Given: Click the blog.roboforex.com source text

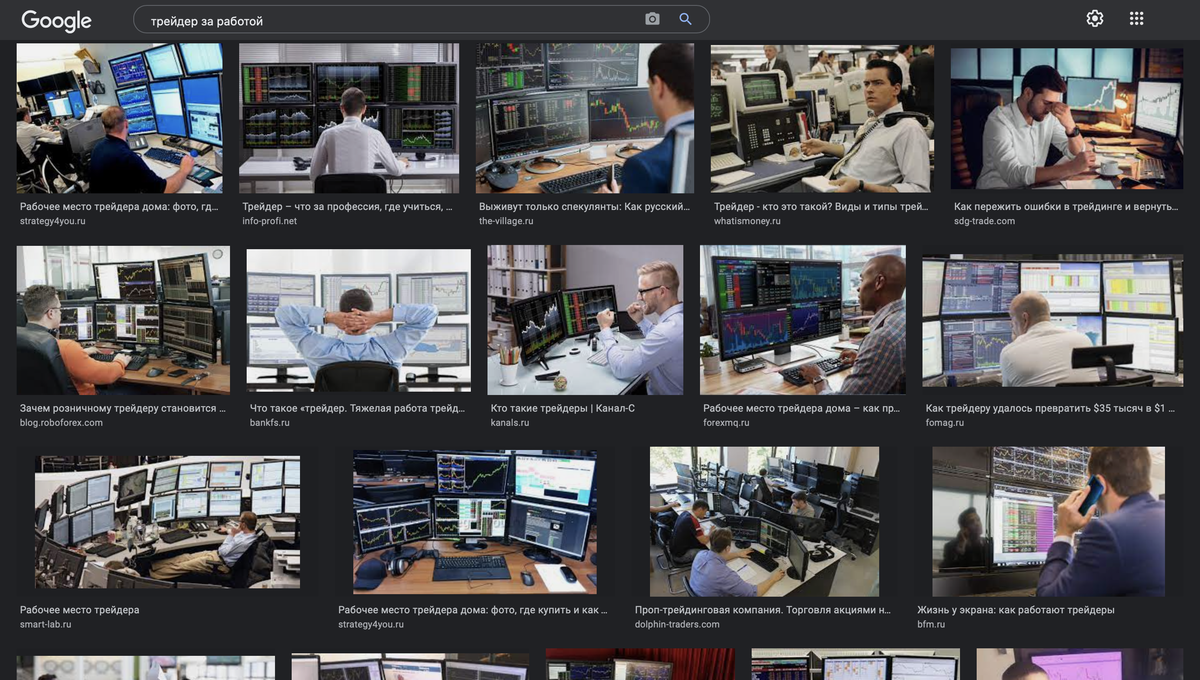Looking at the screenshot, I should pyautogui.click(x=61, y=423).
